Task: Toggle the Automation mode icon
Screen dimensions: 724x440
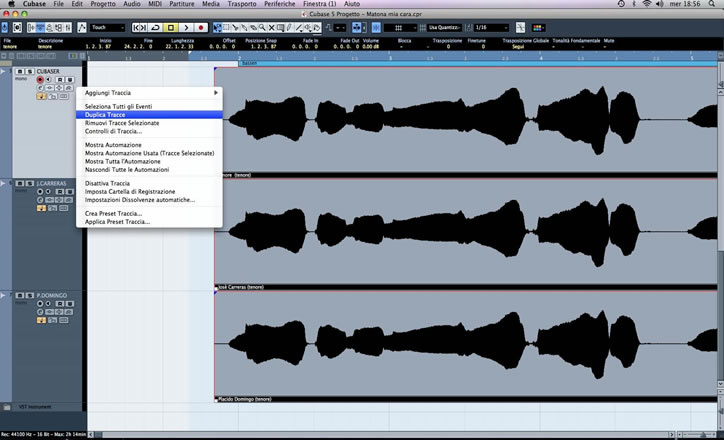Action: pos(82,28)
